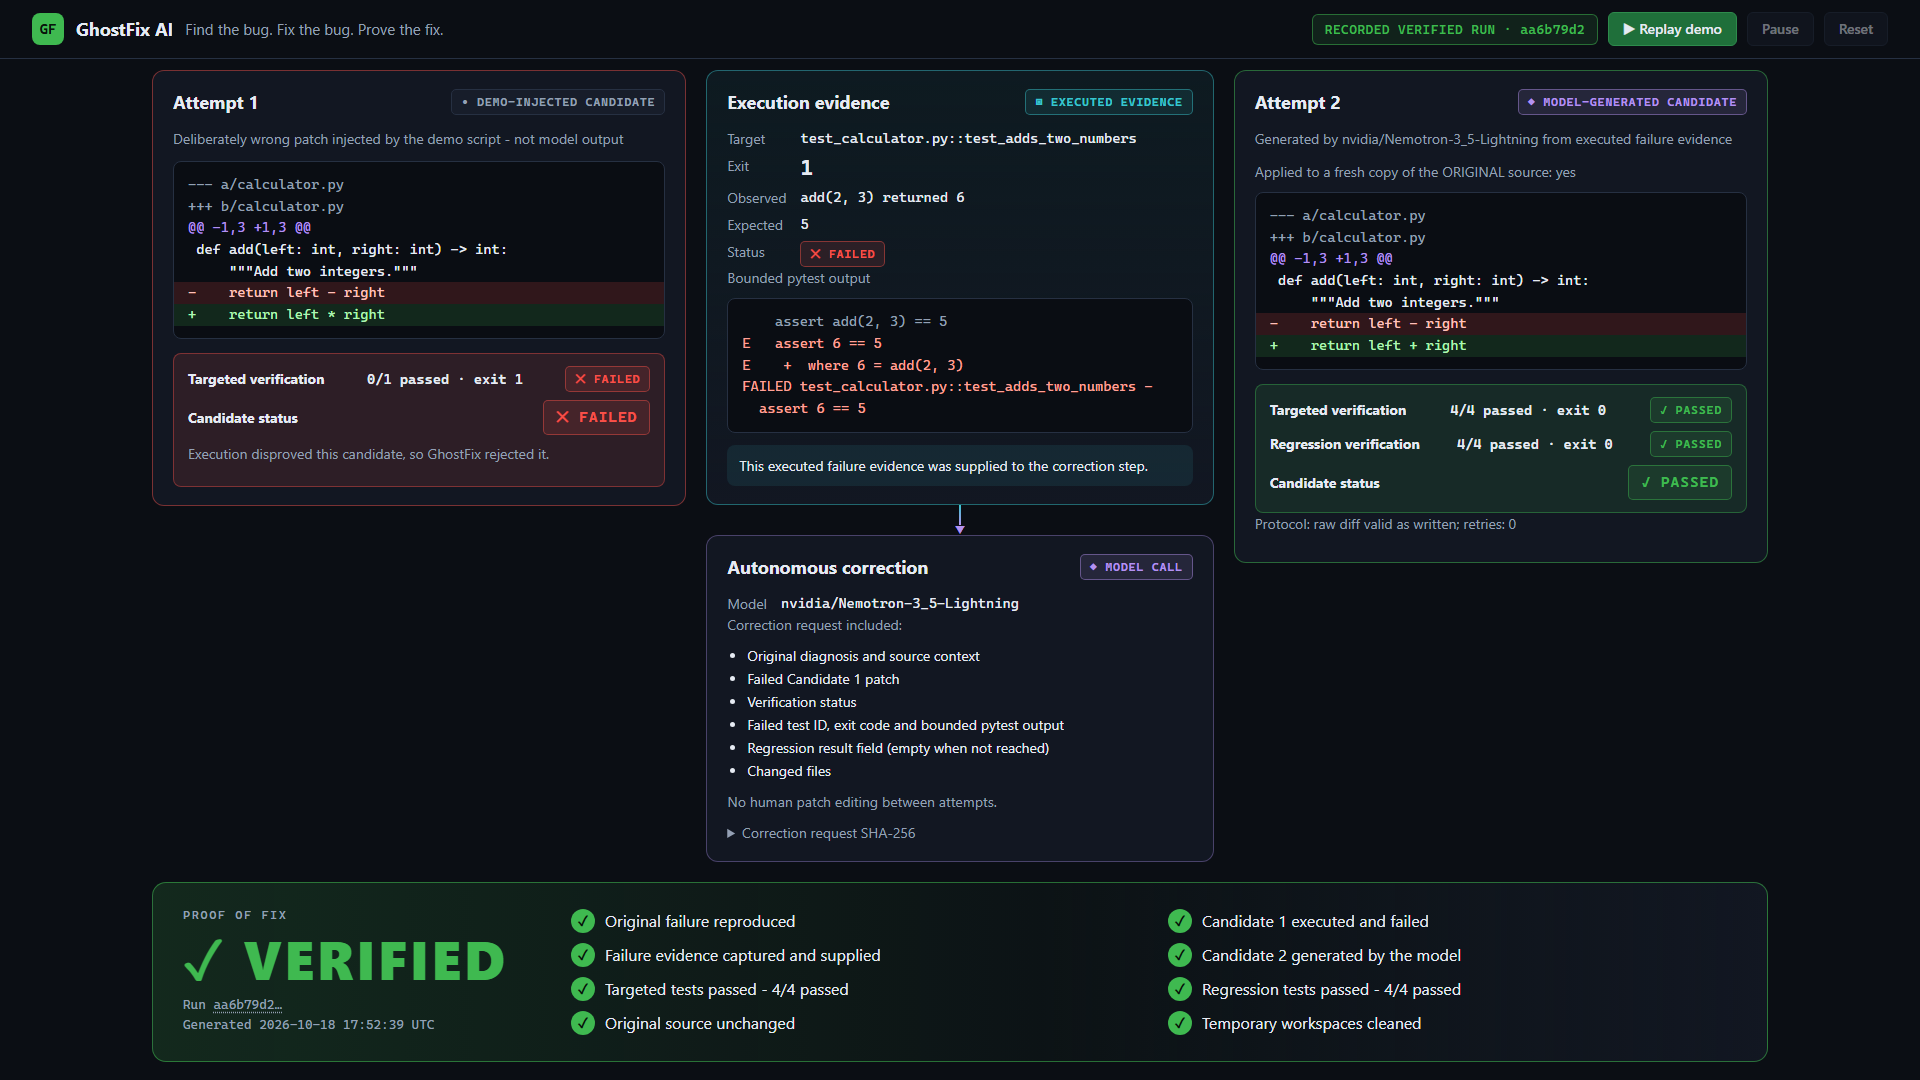
Task: Click '0/1 passed · exit 1' result text
Action: click(444, 379)
